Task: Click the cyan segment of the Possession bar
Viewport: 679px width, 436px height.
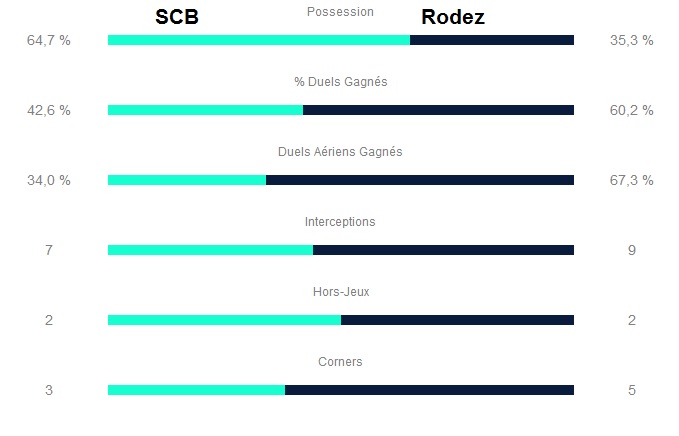Action: 258,40
